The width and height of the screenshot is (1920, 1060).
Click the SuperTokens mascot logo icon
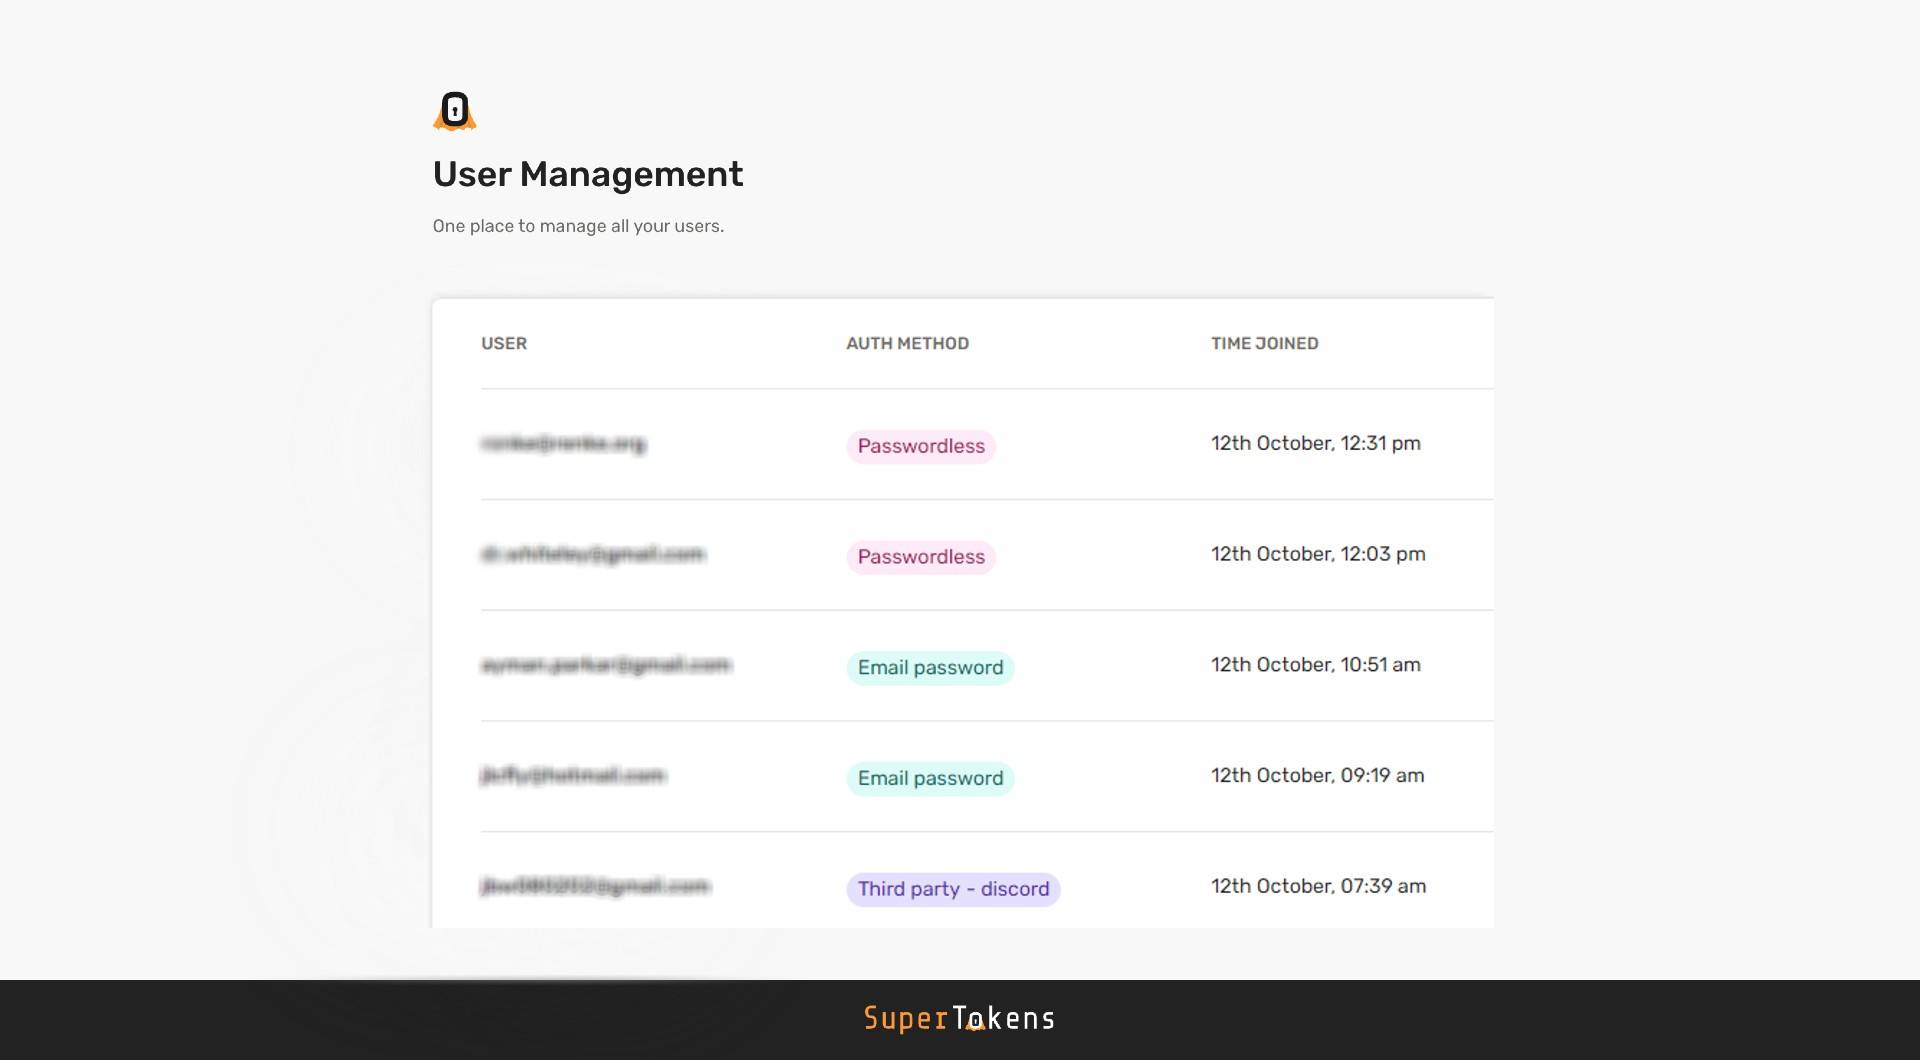click(x=455, y=111)
